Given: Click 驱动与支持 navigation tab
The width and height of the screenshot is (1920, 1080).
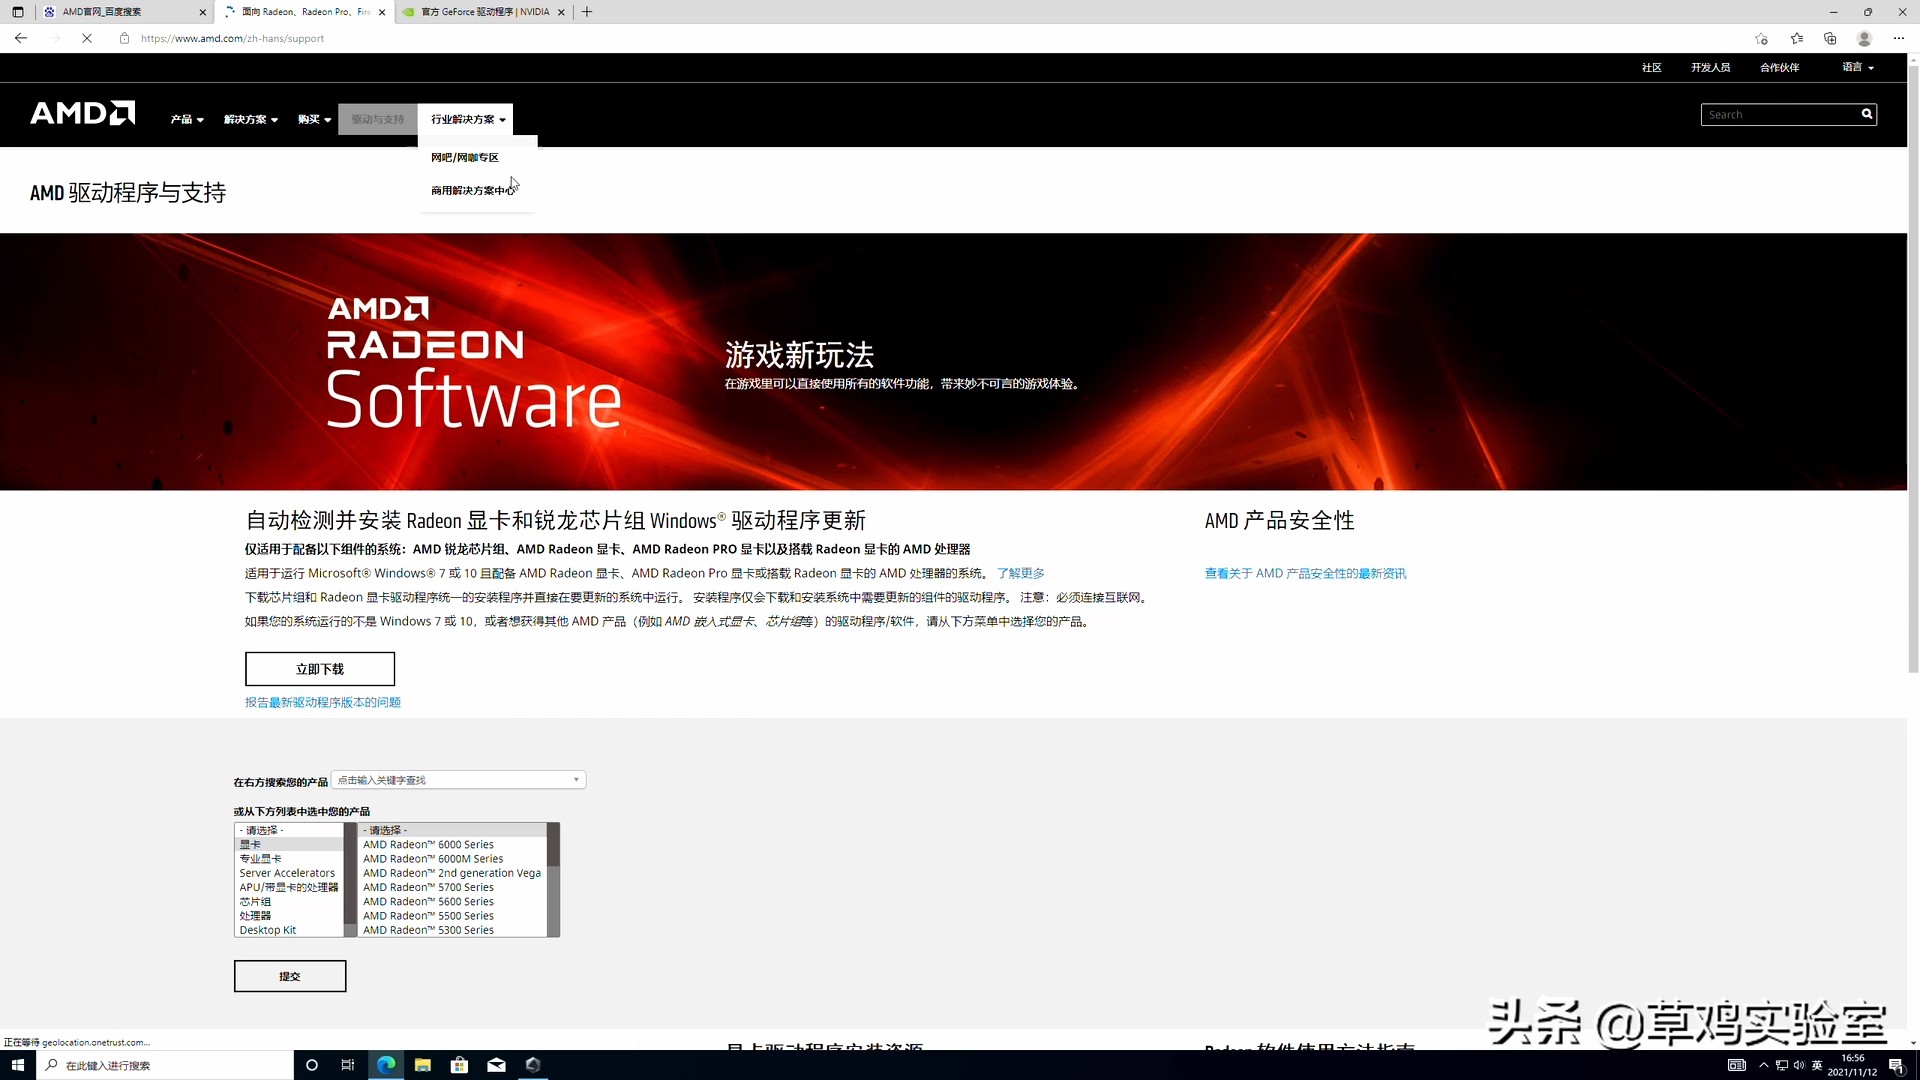Looking at the screenshot, I should point(376,119).
